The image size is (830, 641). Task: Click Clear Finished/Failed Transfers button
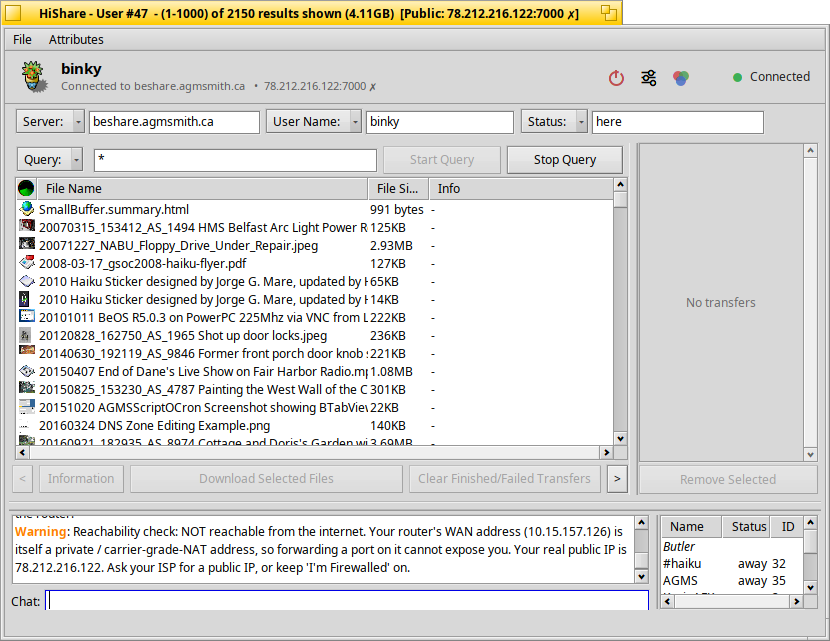click(504, 479)
